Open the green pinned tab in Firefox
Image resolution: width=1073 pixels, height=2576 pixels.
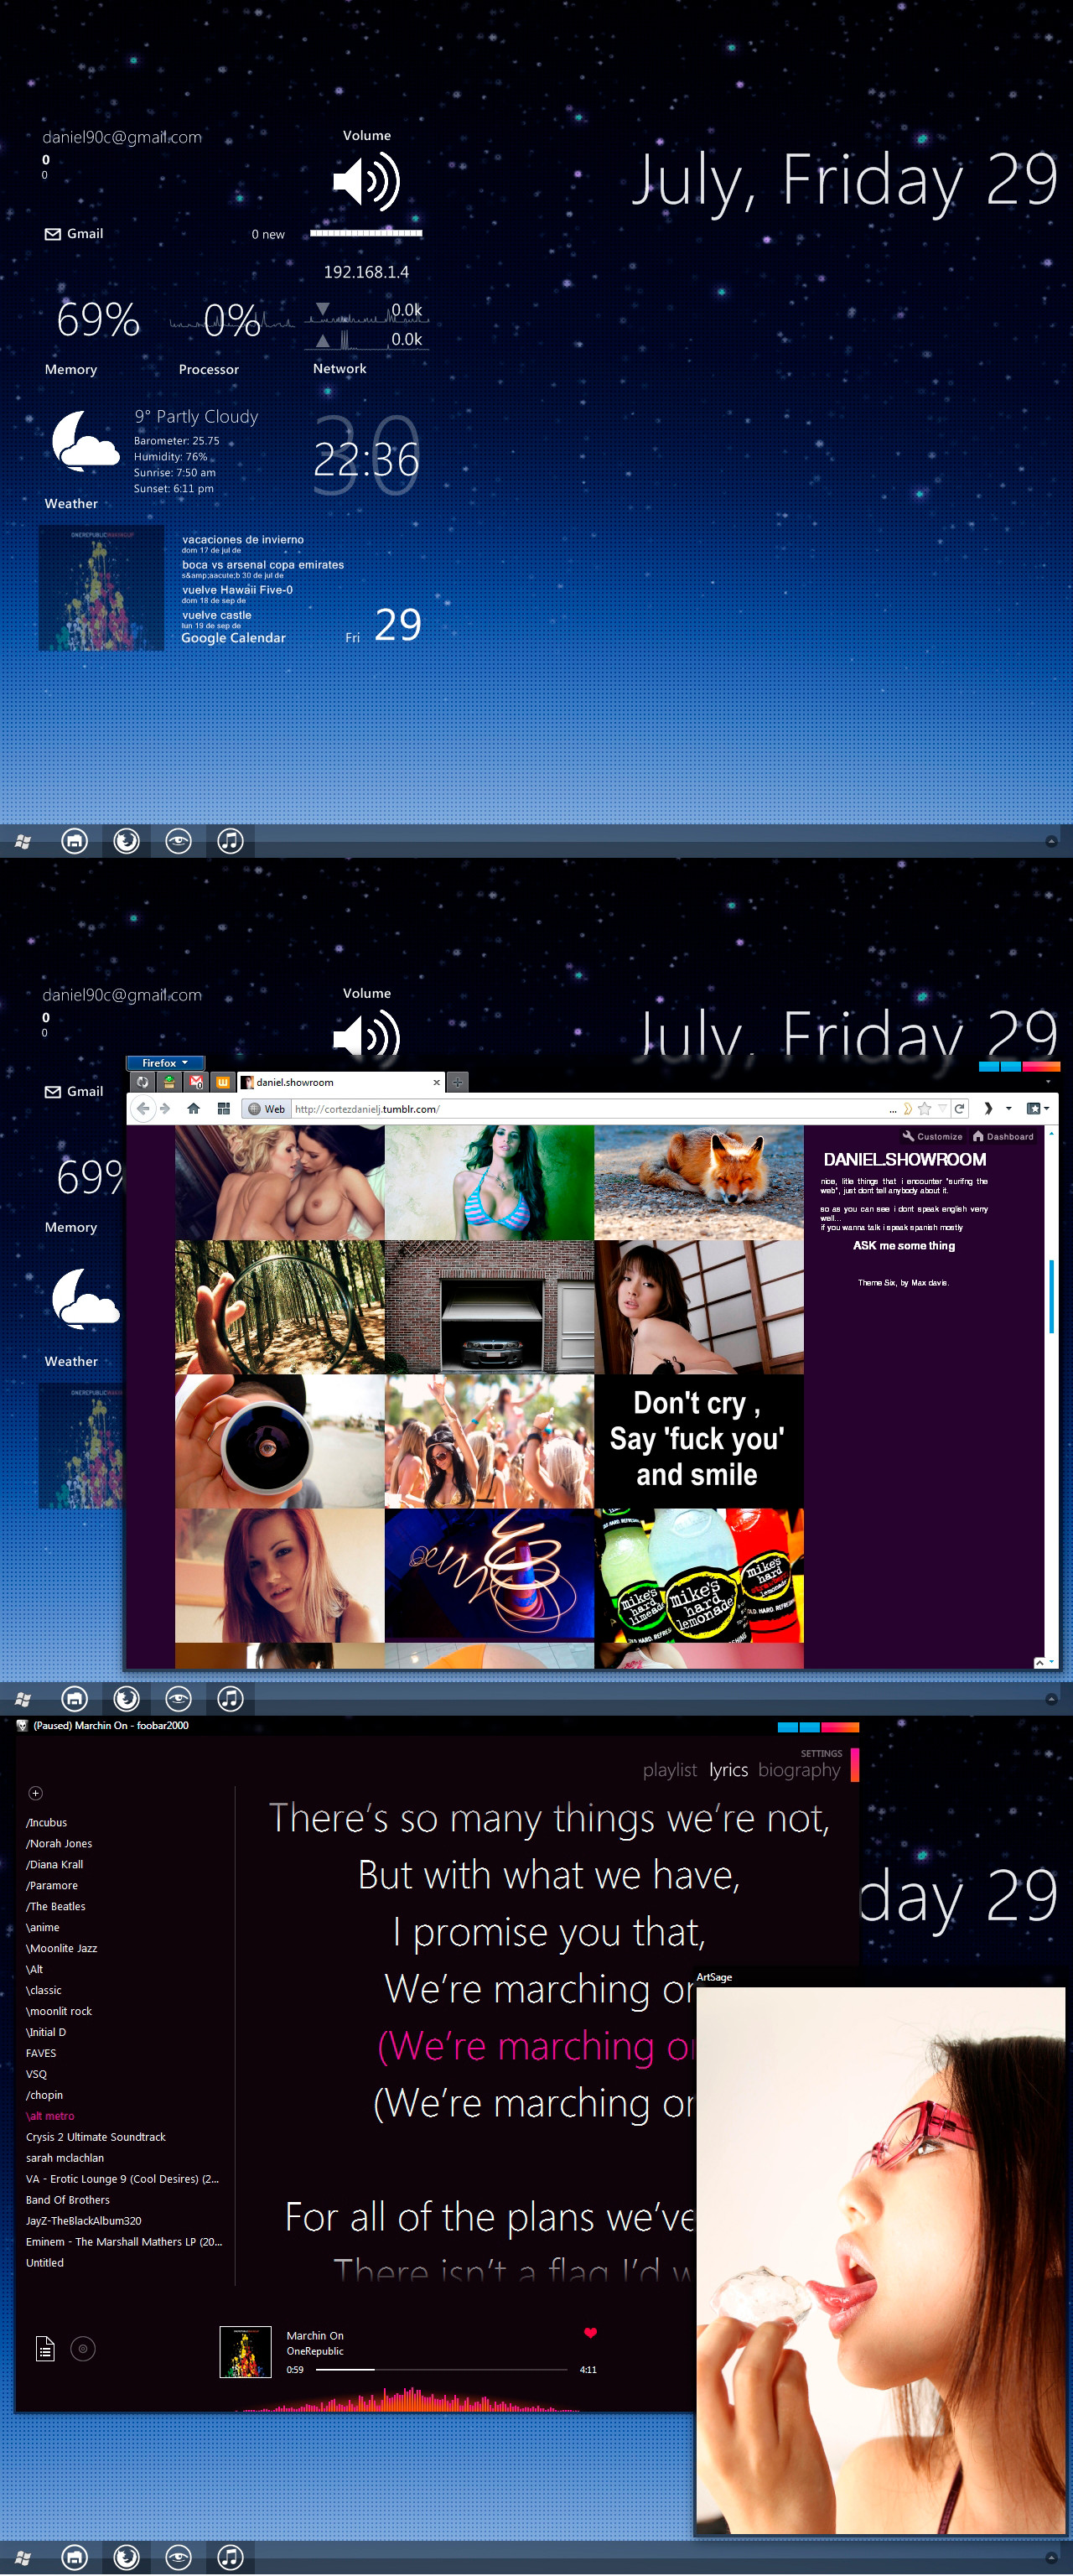coord(170,1082)
